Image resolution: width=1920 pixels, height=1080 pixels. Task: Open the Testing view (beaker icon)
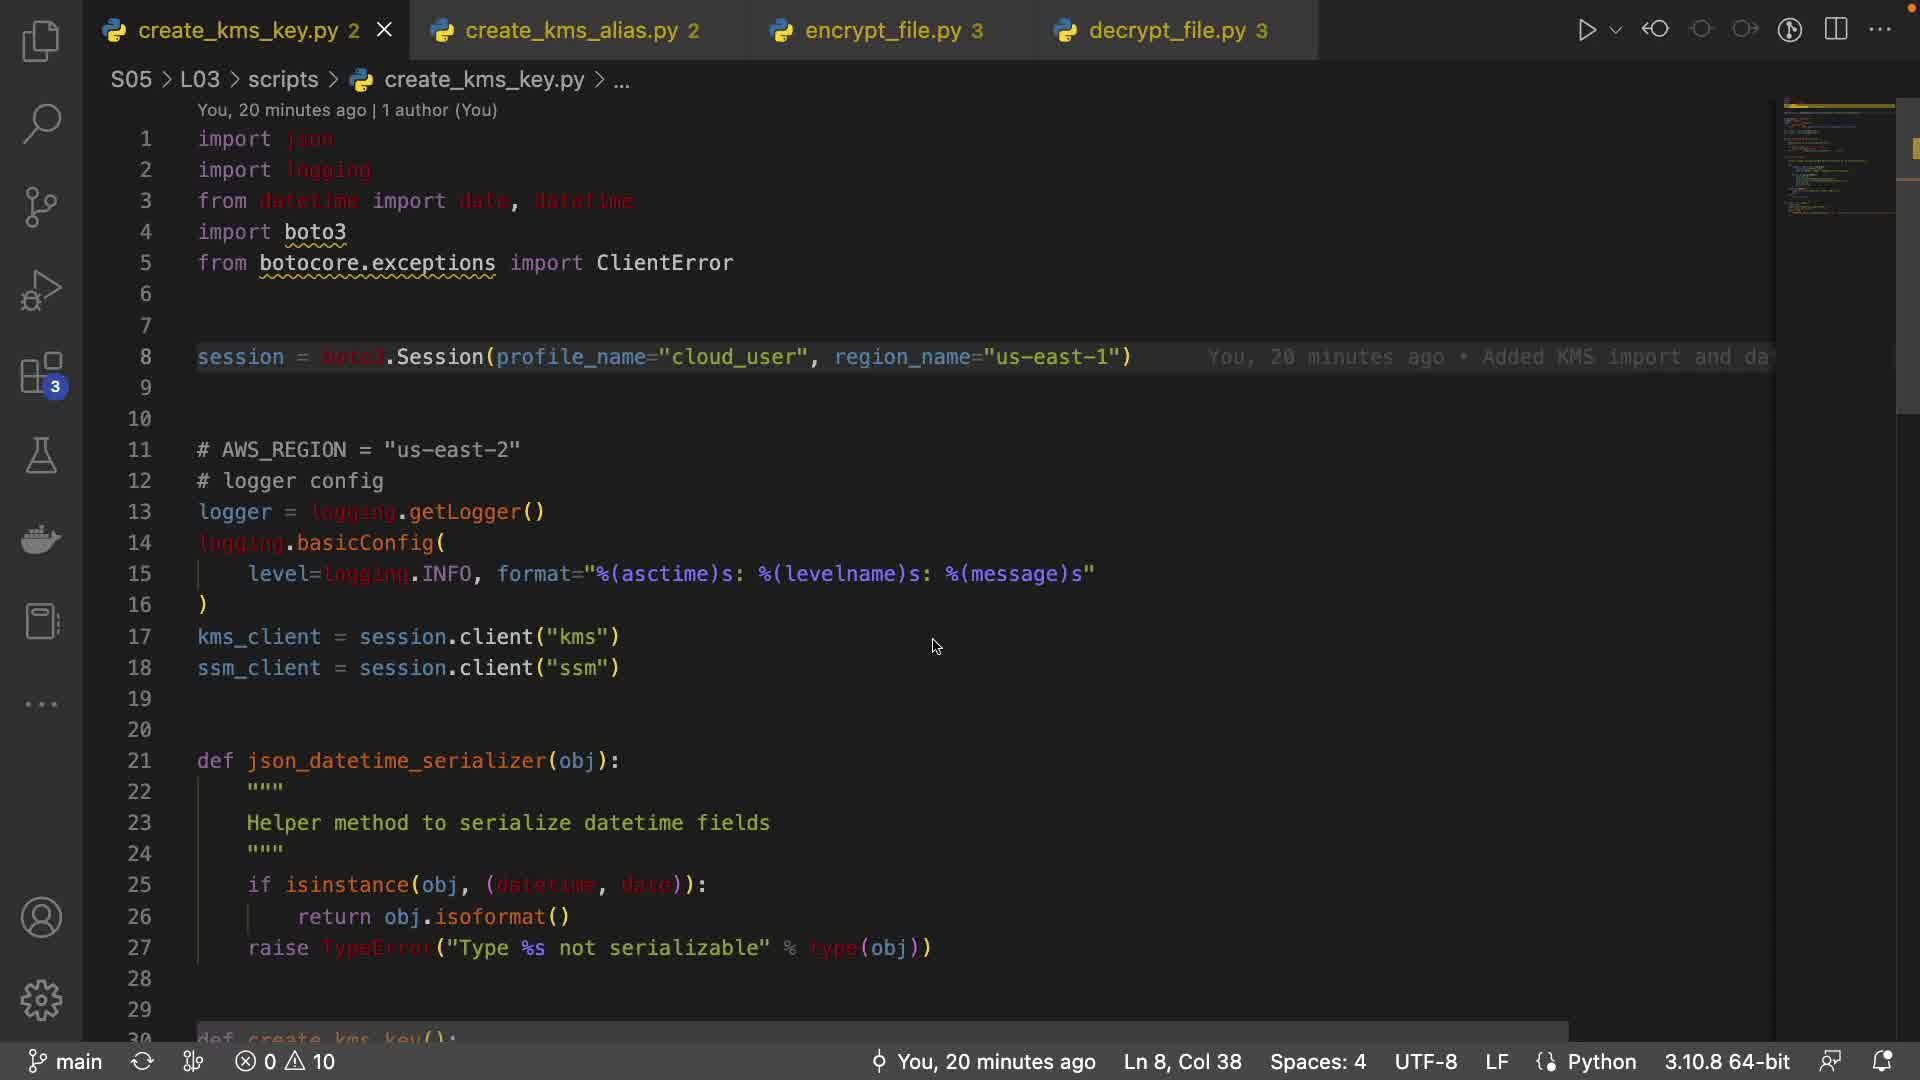(x=41, y=456)
